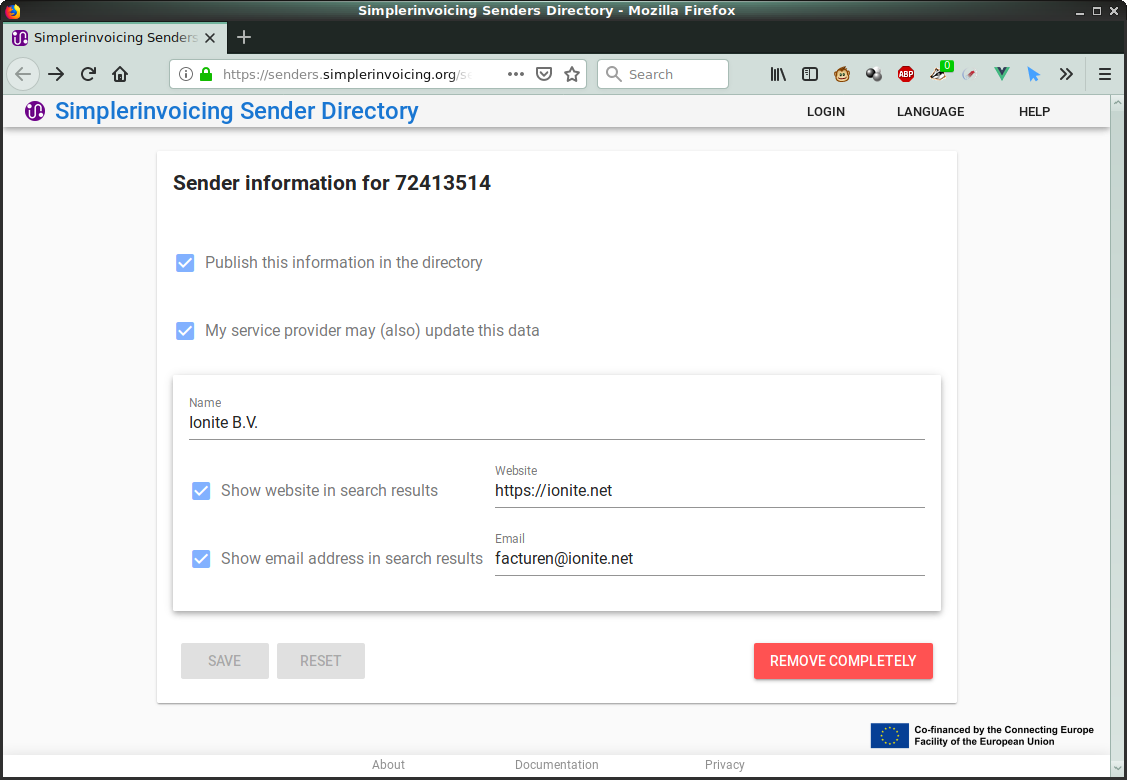Image resolution: width=1127 pixels, height=780 pixels.
Task: Open a new browser tab
Action: pyautogui.click(x=244, y=37)
